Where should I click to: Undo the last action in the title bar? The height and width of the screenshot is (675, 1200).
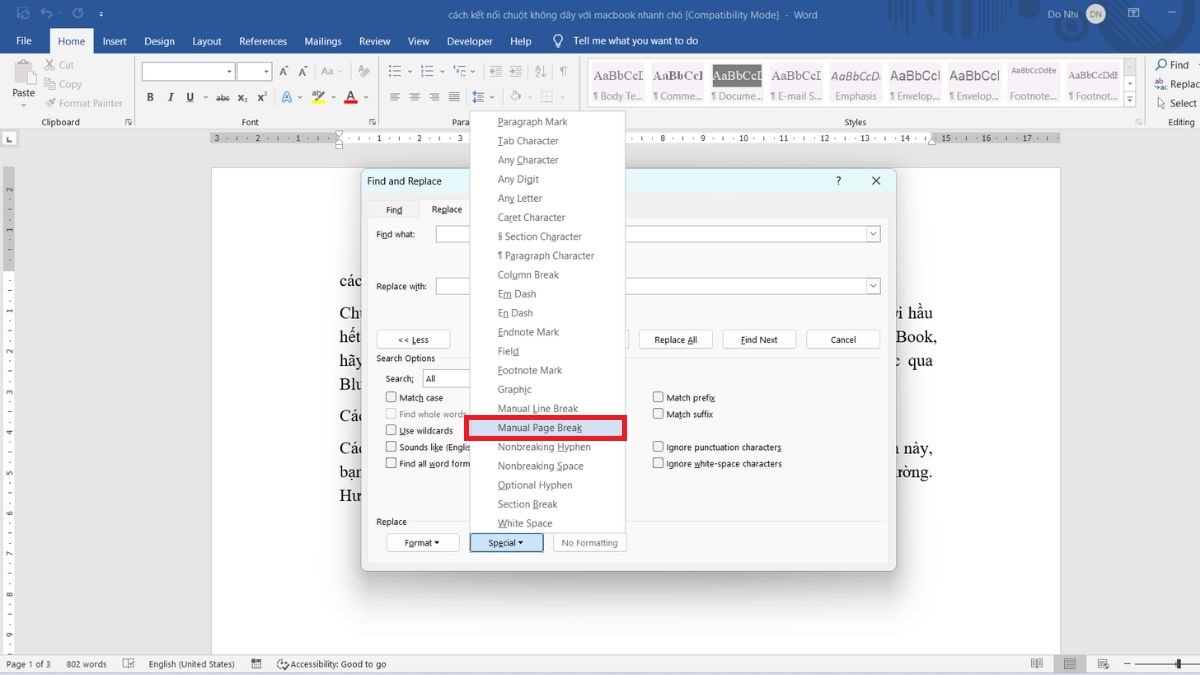pyautogui.click(x=46, y=14)
